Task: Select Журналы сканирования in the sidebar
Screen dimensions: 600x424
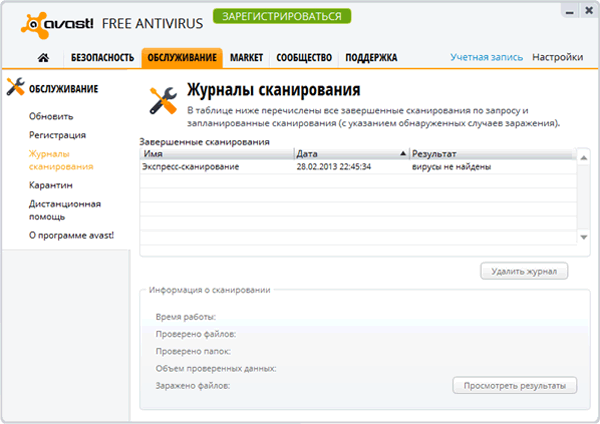Action: tap(61, 160)
